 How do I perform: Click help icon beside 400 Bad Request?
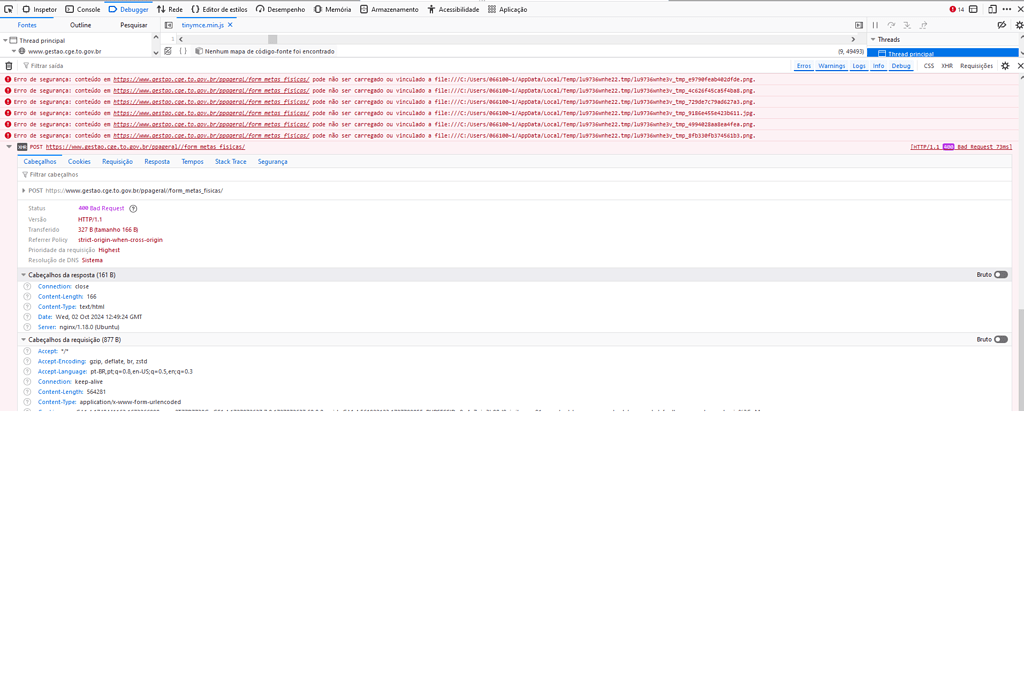coord(133,209)
